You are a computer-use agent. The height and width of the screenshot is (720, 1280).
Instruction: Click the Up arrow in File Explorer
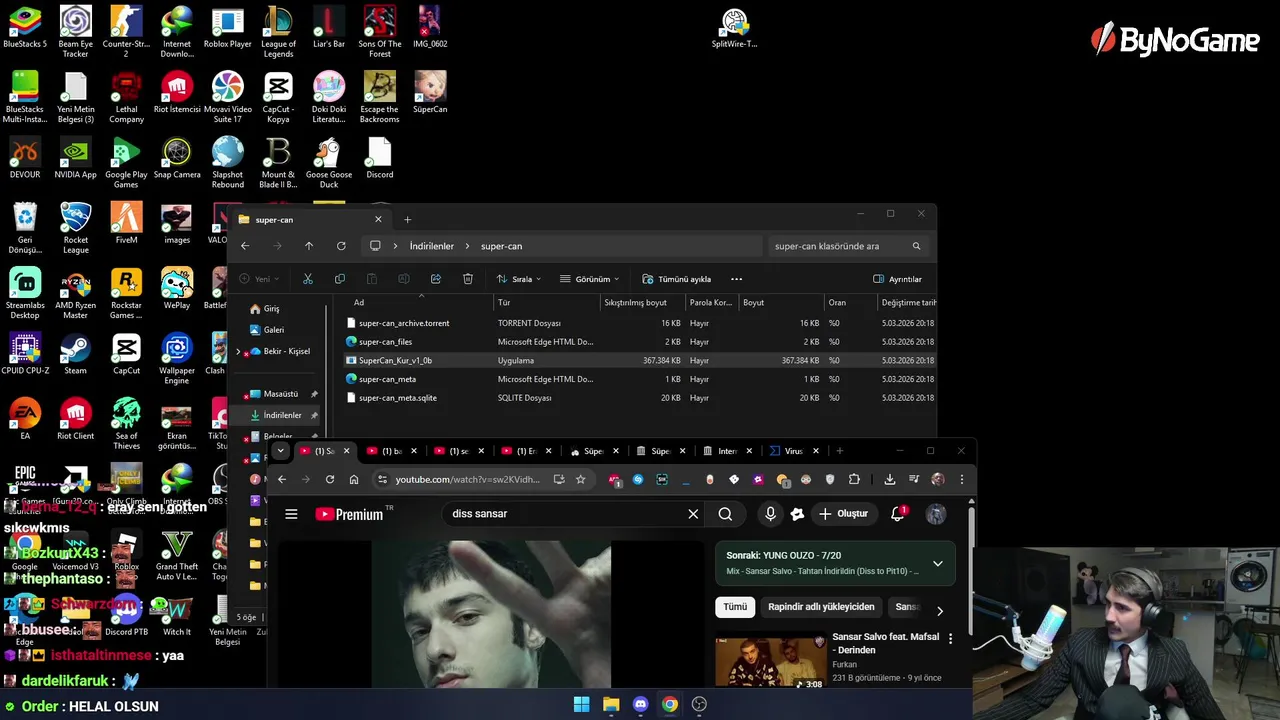pos(309,246)
